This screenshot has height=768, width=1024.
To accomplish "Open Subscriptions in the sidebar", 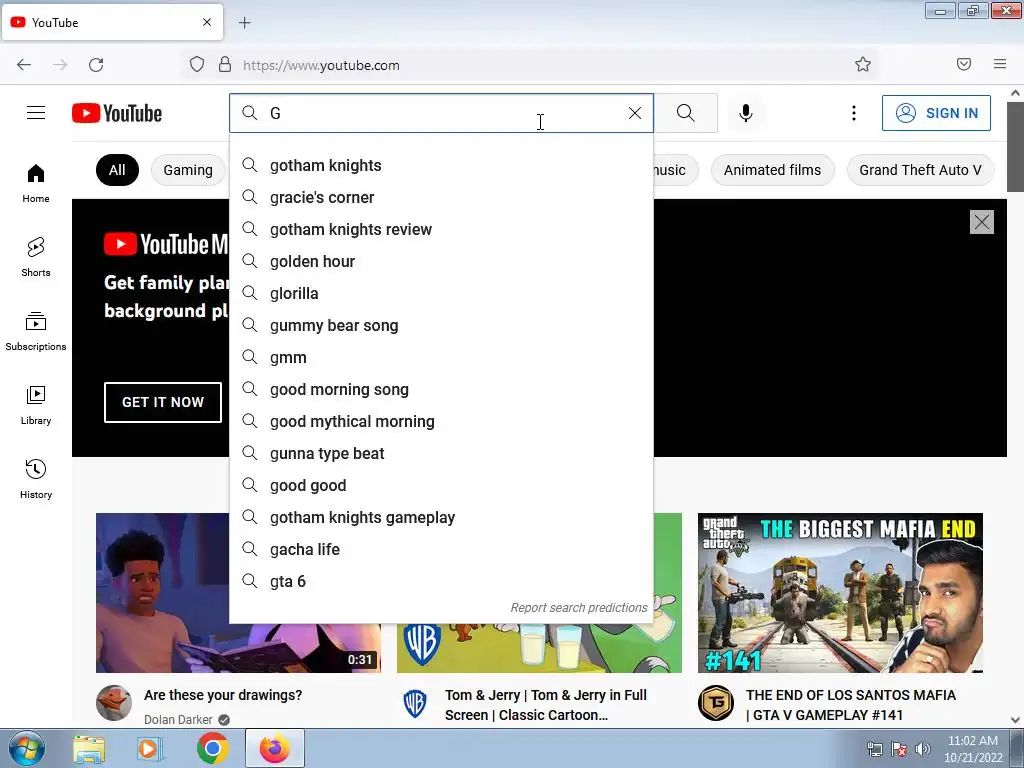I will point(36,332).
